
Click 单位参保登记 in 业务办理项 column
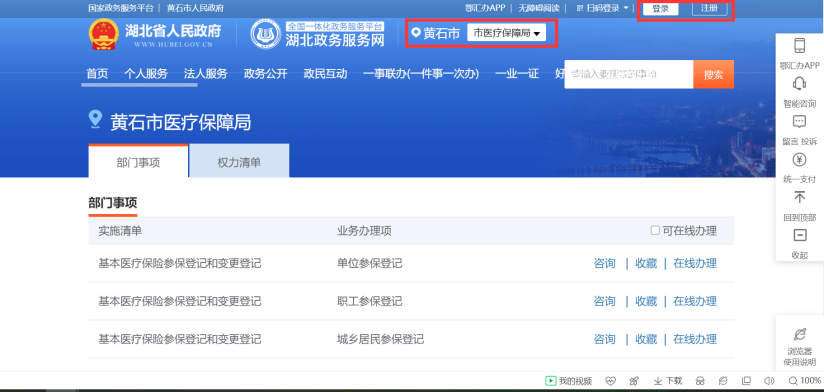coord(369,263)
